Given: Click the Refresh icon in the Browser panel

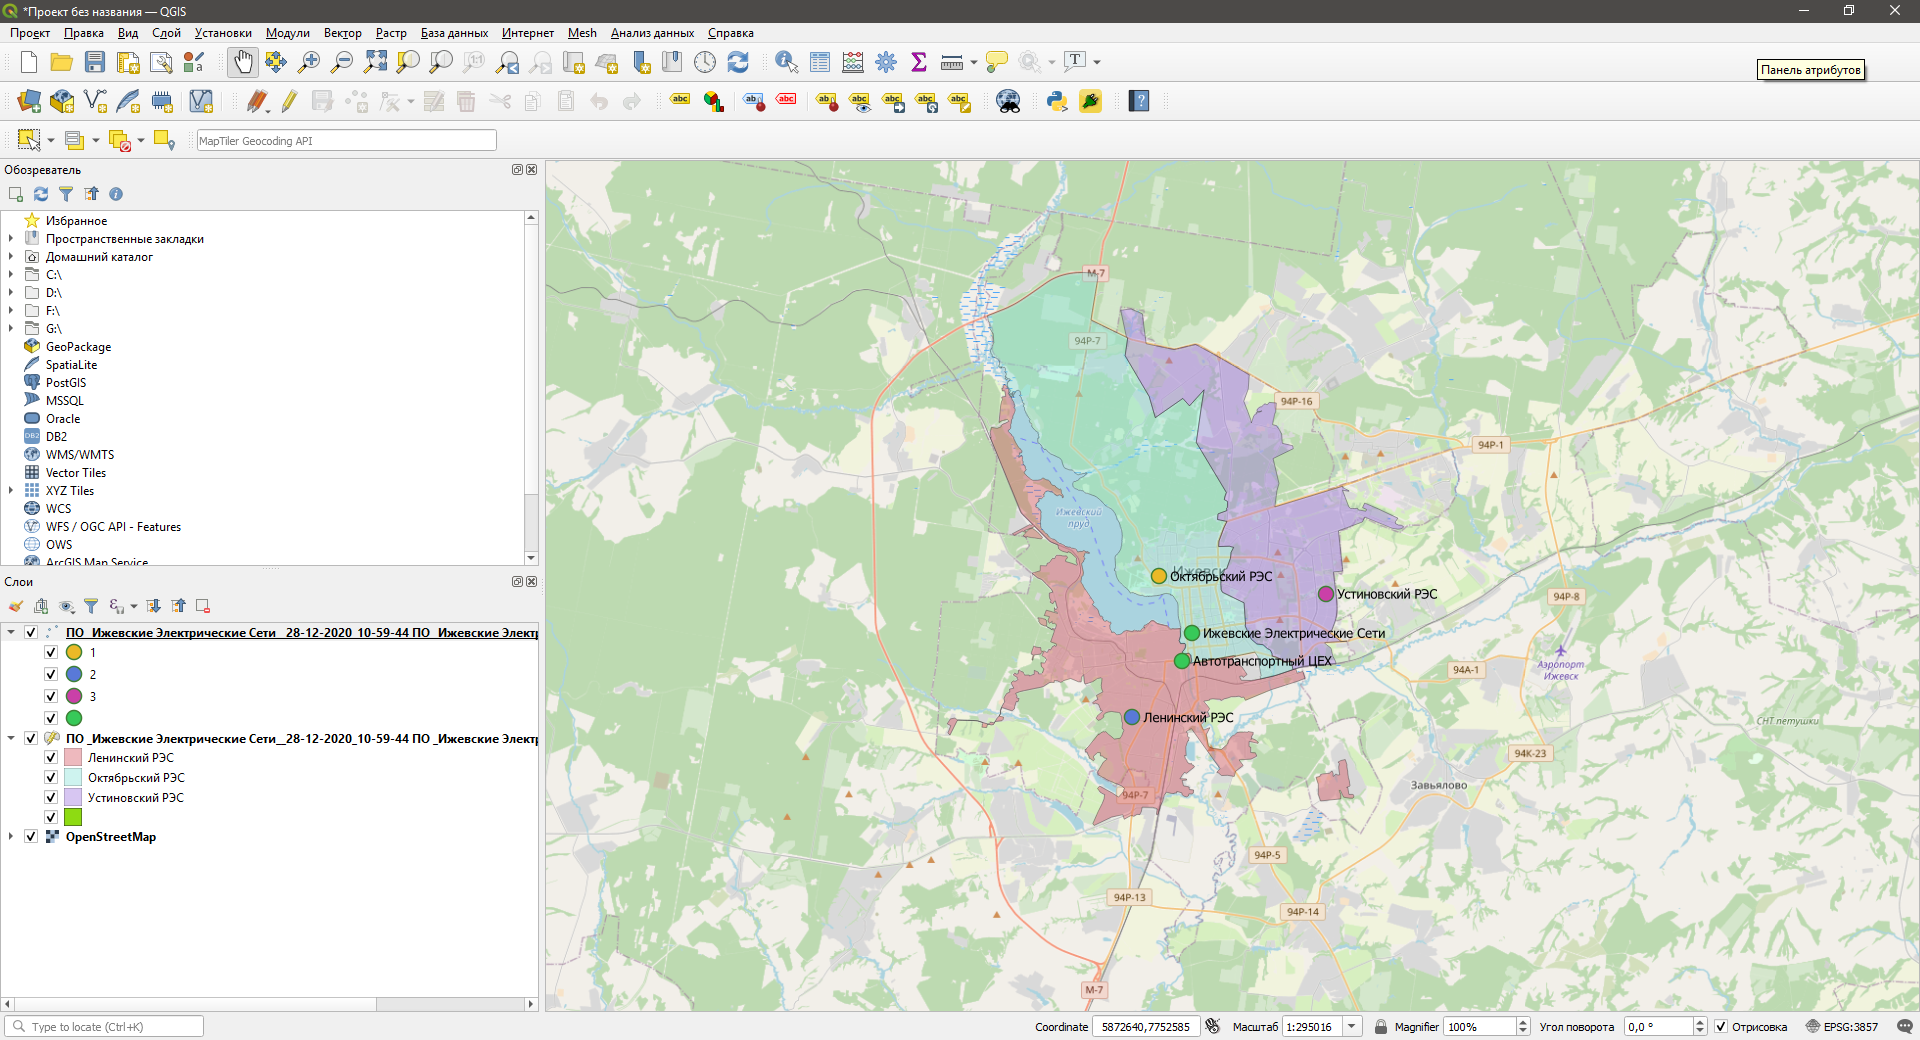Looking at the screenshot, I should coord(41,194).
